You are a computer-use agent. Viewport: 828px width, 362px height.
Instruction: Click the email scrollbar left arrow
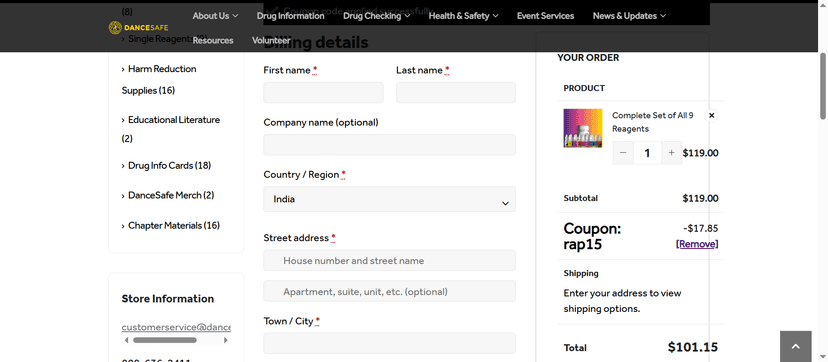pyautogui.click(x=125, y=340)
